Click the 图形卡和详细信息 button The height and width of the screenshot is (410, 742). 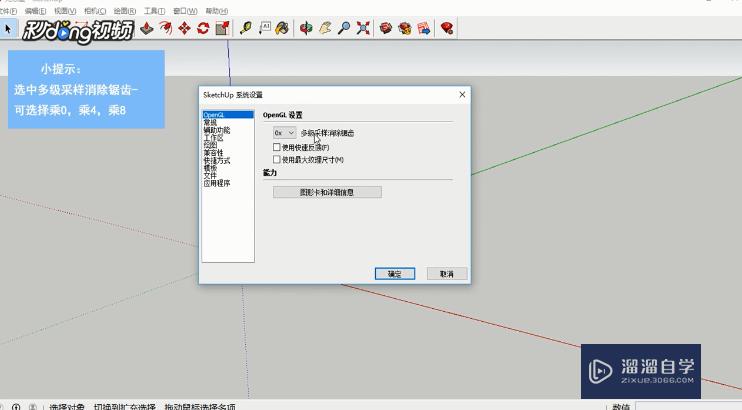coord(327,192)
